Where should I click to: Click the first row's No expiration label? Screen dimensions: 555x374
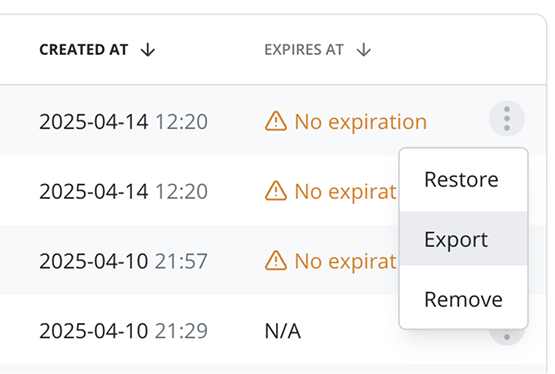pos(361,122)
